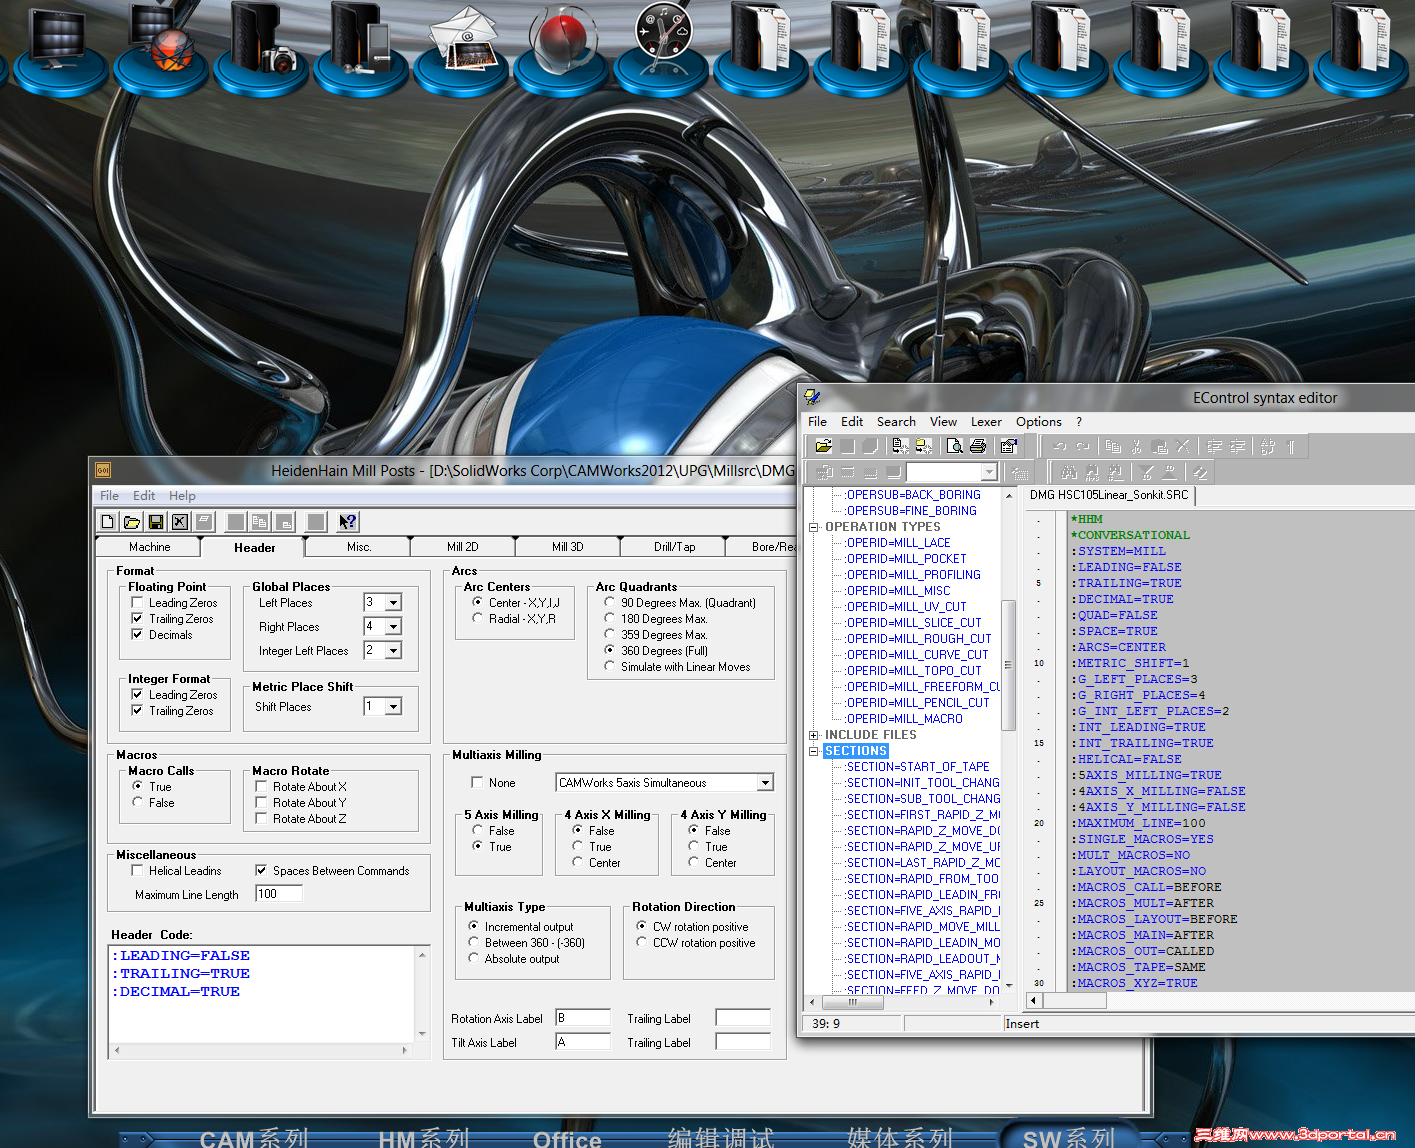Open the CAMWorks 5axis Simultaneous dropdown
The width and height of the screenshot is (1415, 1148).
tap(765, 782)
